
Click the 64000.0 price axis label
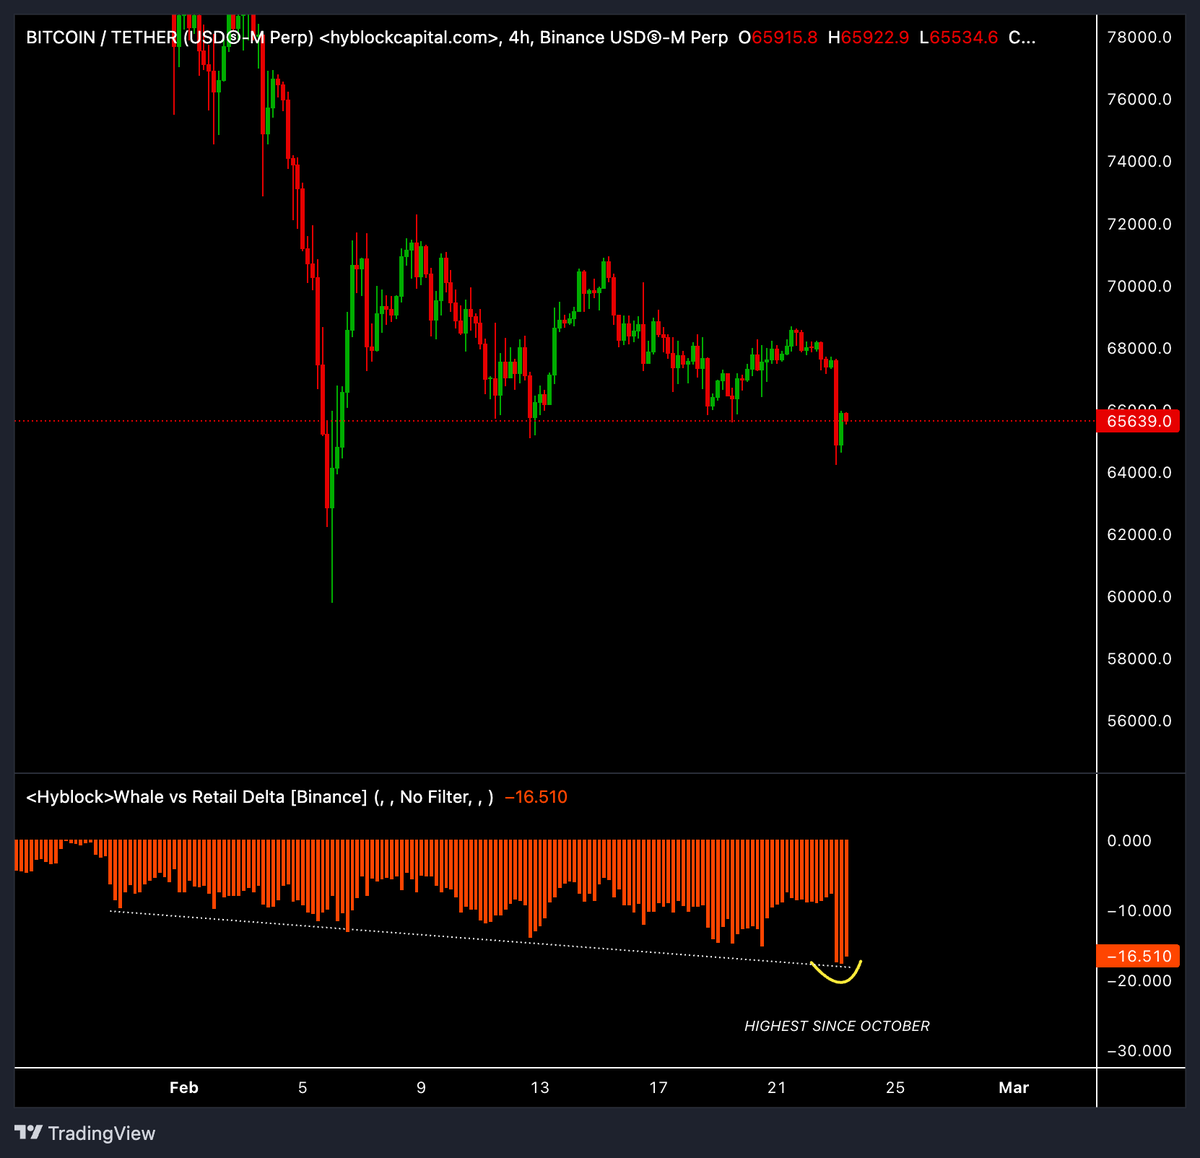1139,472
